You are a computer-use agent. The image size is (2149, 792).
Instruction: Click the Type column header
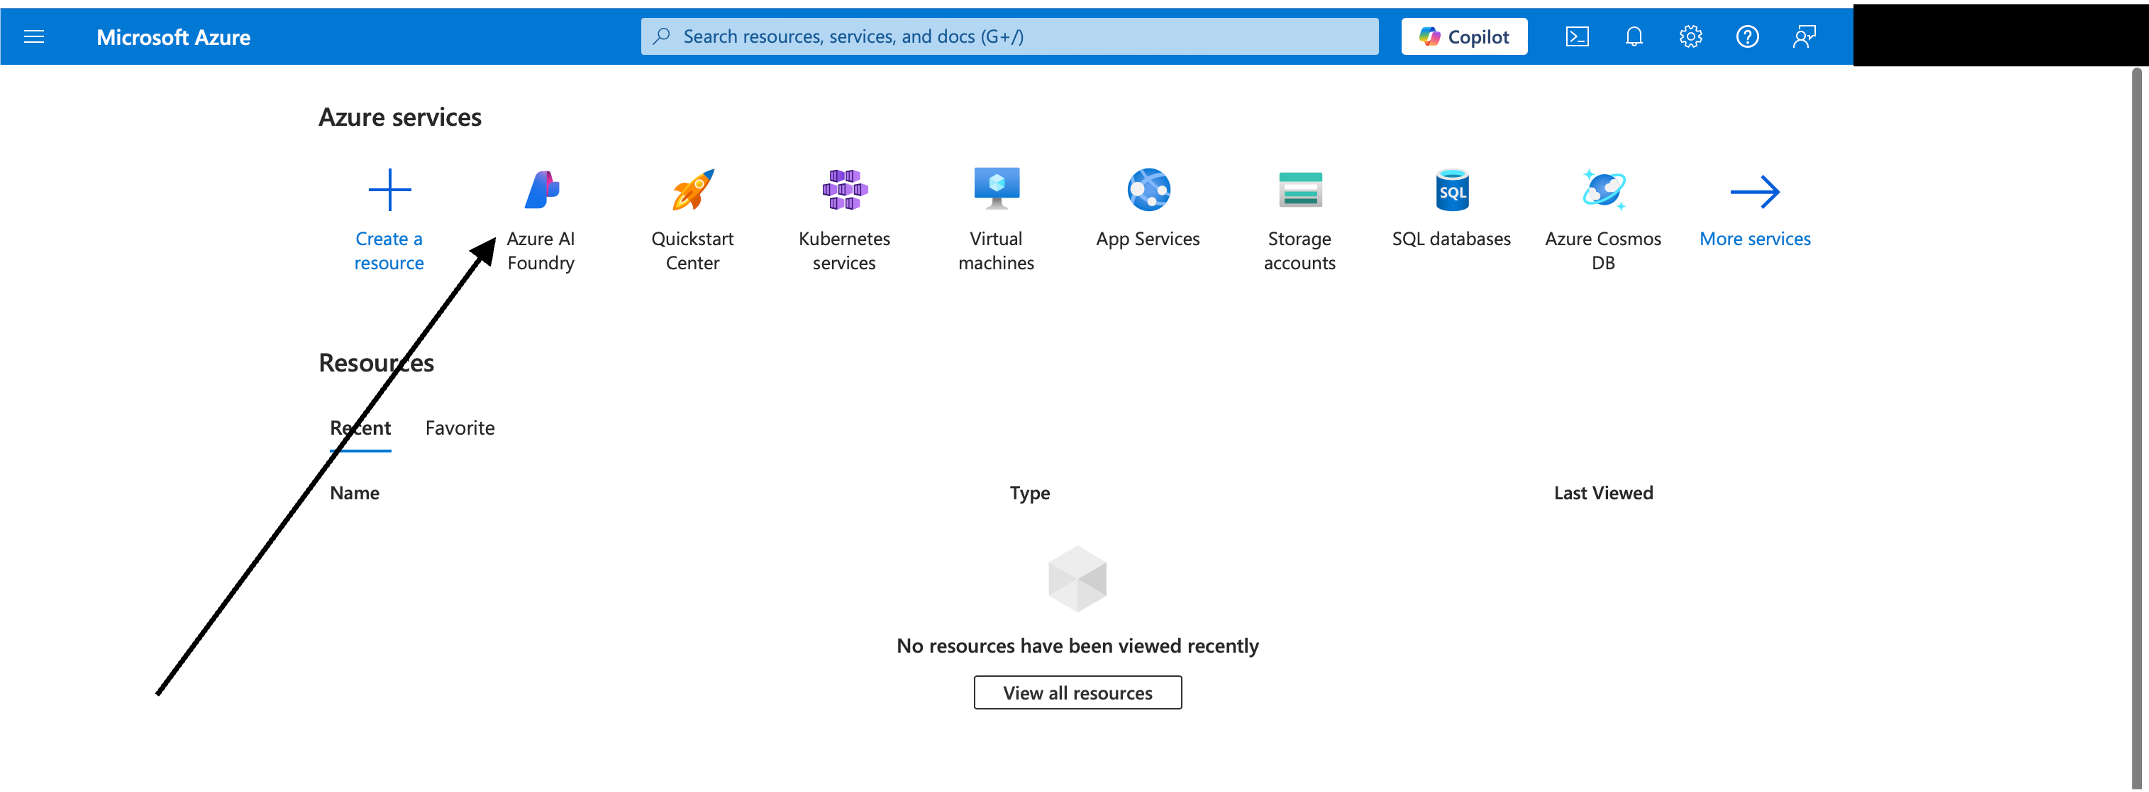pyautogui.click(x=1030, y=493)
